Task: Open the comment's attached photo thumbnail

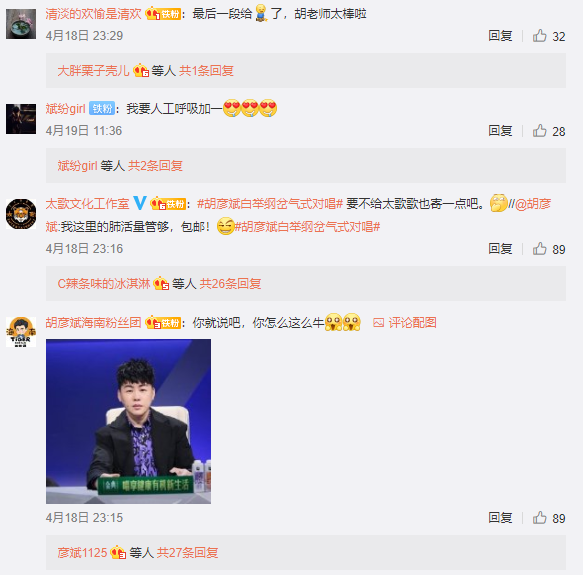Action: (x=128, y=421)
